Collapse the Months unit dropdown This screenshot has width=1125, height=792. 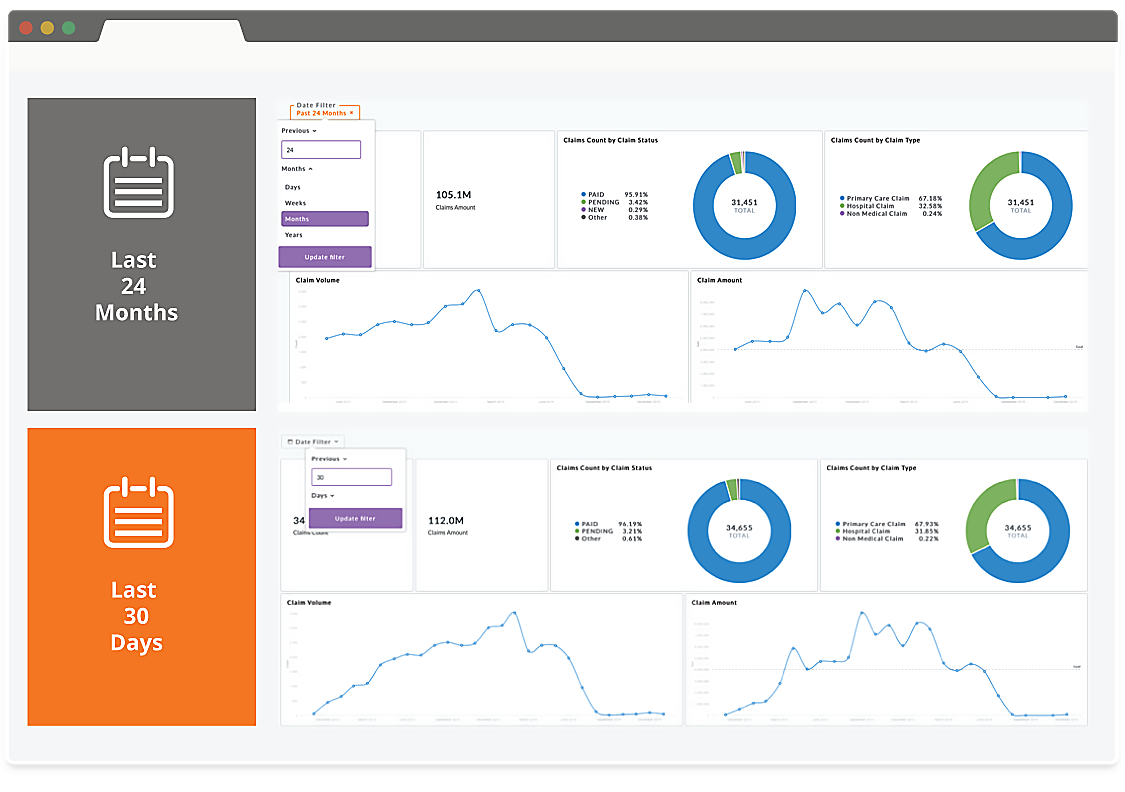[297, 169]
